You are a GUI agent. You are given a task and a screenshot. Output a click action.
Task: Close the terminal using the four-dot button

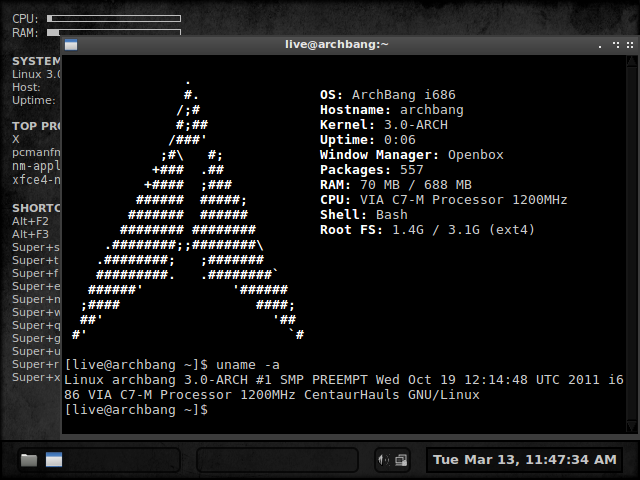630,45
